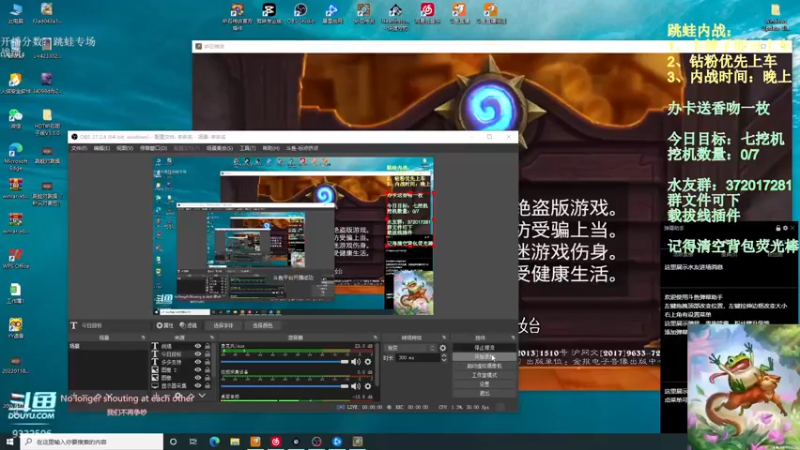The height and width of the screenshot is (450, 800).
Task: Click Select Font (选择字体) button
Action: pos(223,325)
